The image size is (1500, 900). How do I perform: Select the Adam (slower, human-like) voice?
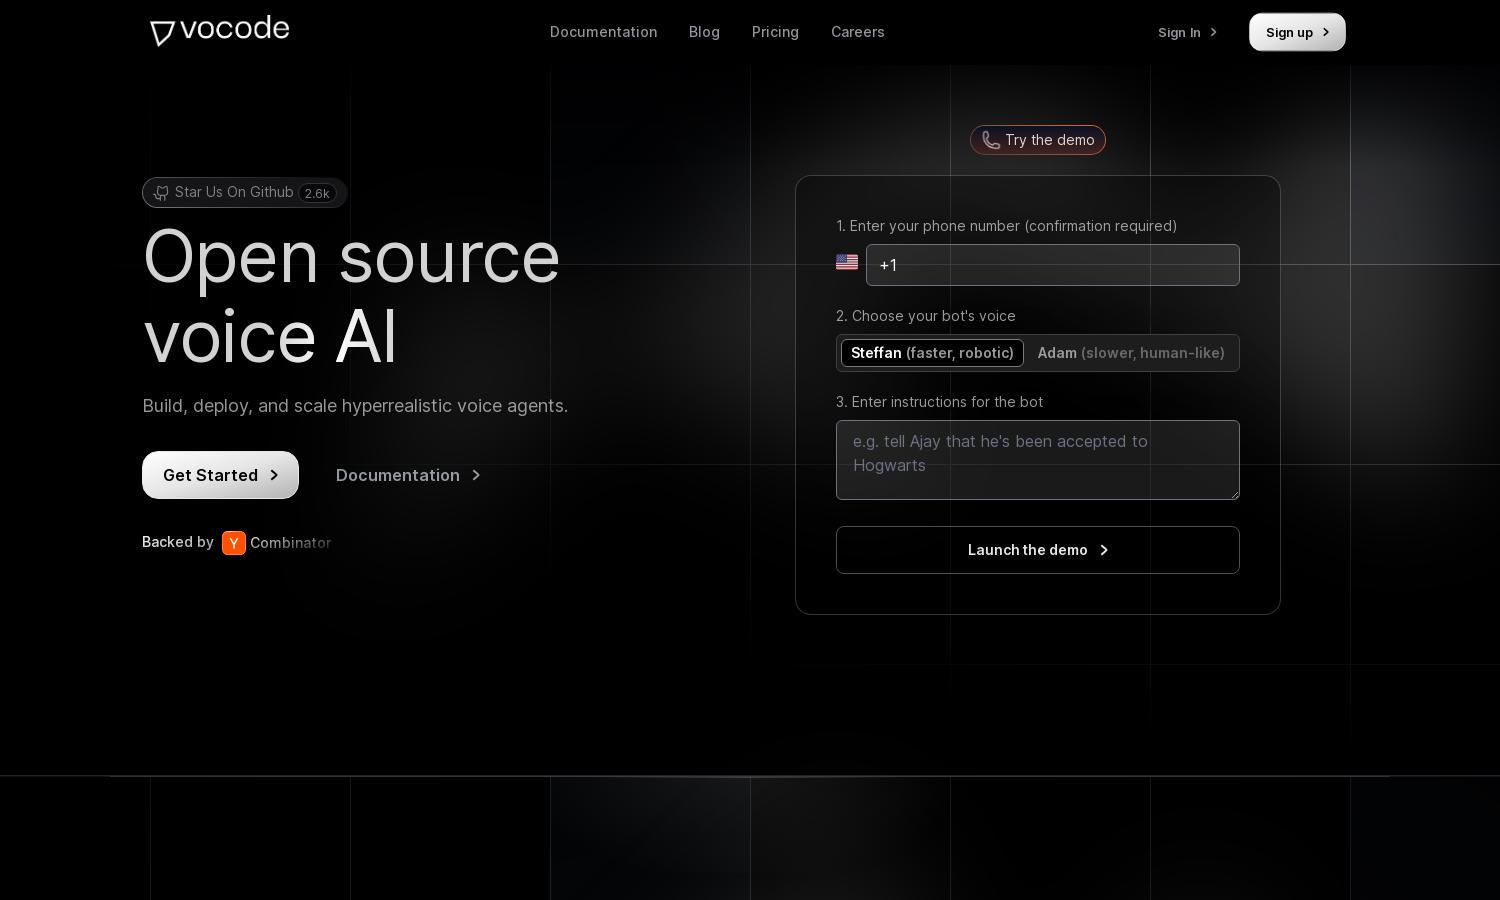(1131, 353)
